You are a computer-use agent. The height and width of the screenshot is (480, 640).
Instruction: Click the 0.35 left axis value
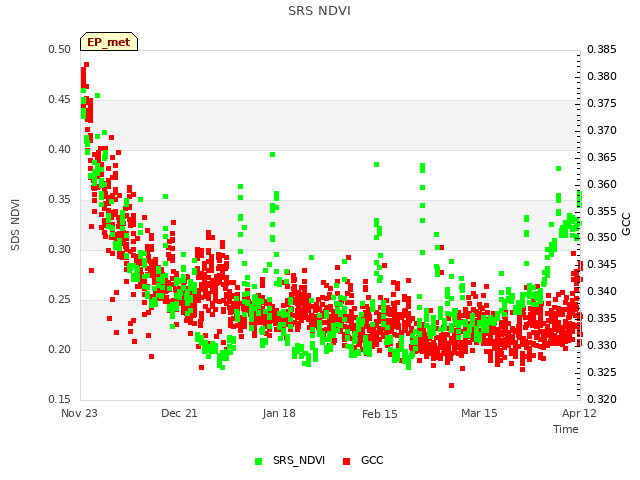tap(60, 200)
